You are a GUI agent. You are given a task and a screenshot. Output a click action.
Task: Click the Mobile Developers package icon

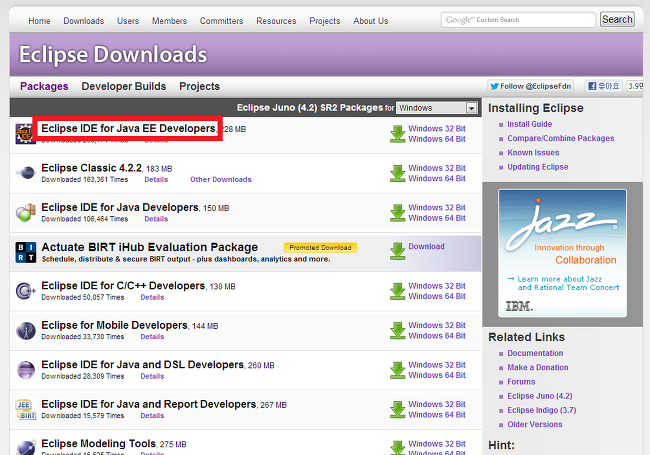pyautogui.click(x=26, y=331)
